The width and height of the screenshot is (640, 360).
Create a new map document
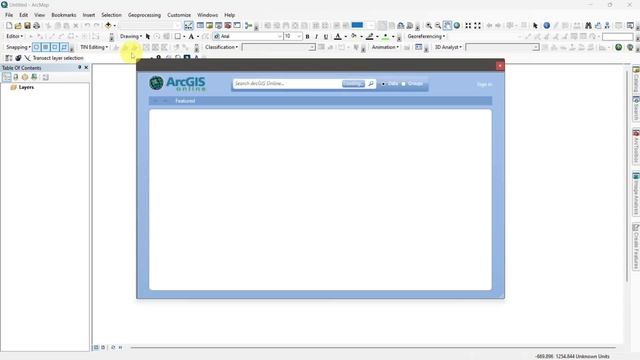tap(9, 26)
